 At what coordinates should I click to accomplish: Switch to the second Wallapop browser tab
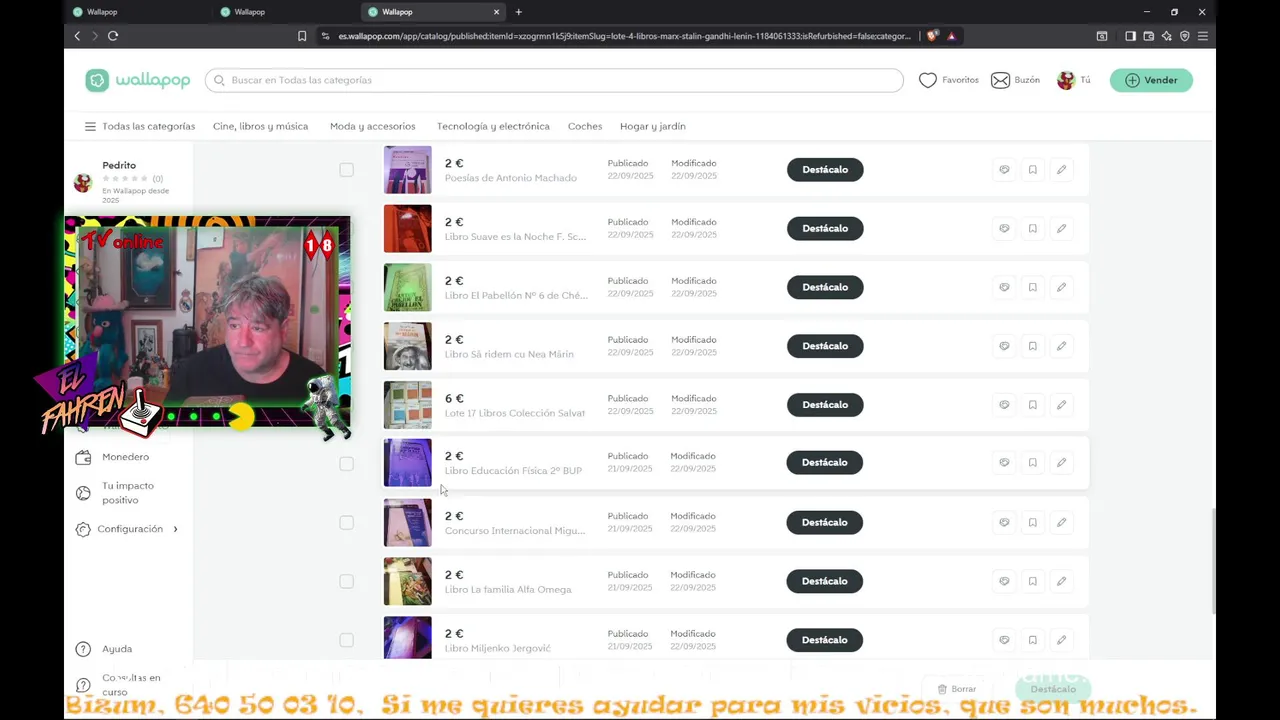pyautogui.click(x=284, y=12)
